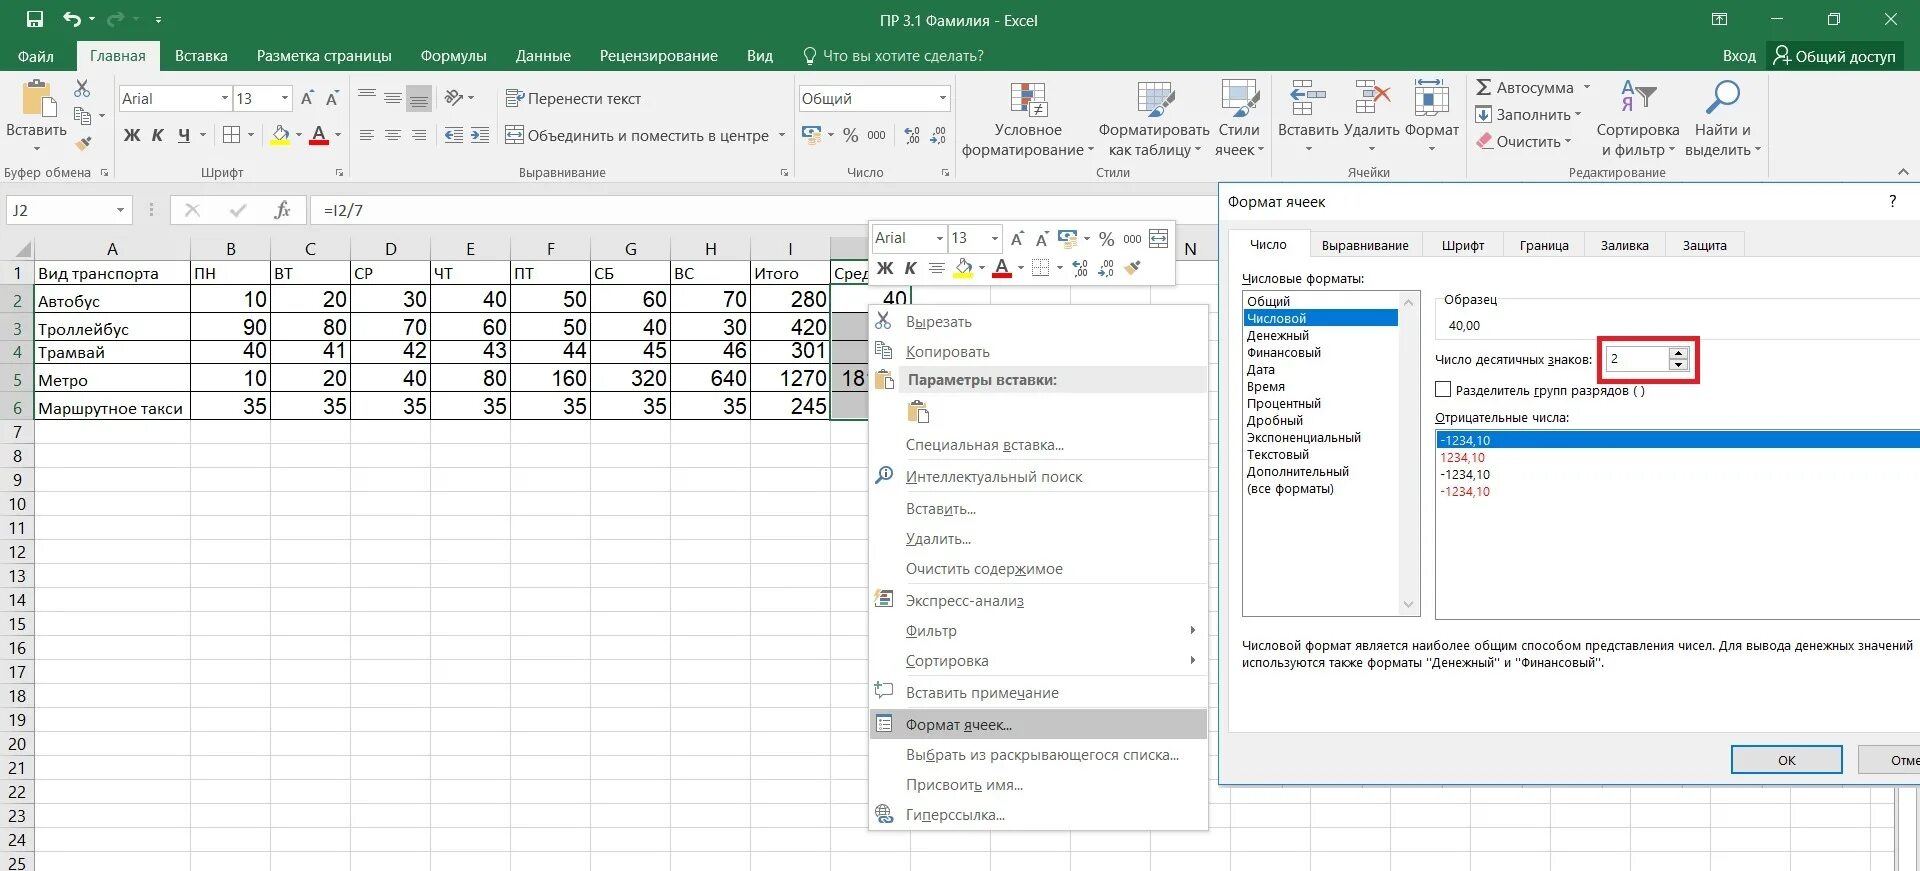Open Sort & Filter (Сортировка и фильтр)

1638,120
